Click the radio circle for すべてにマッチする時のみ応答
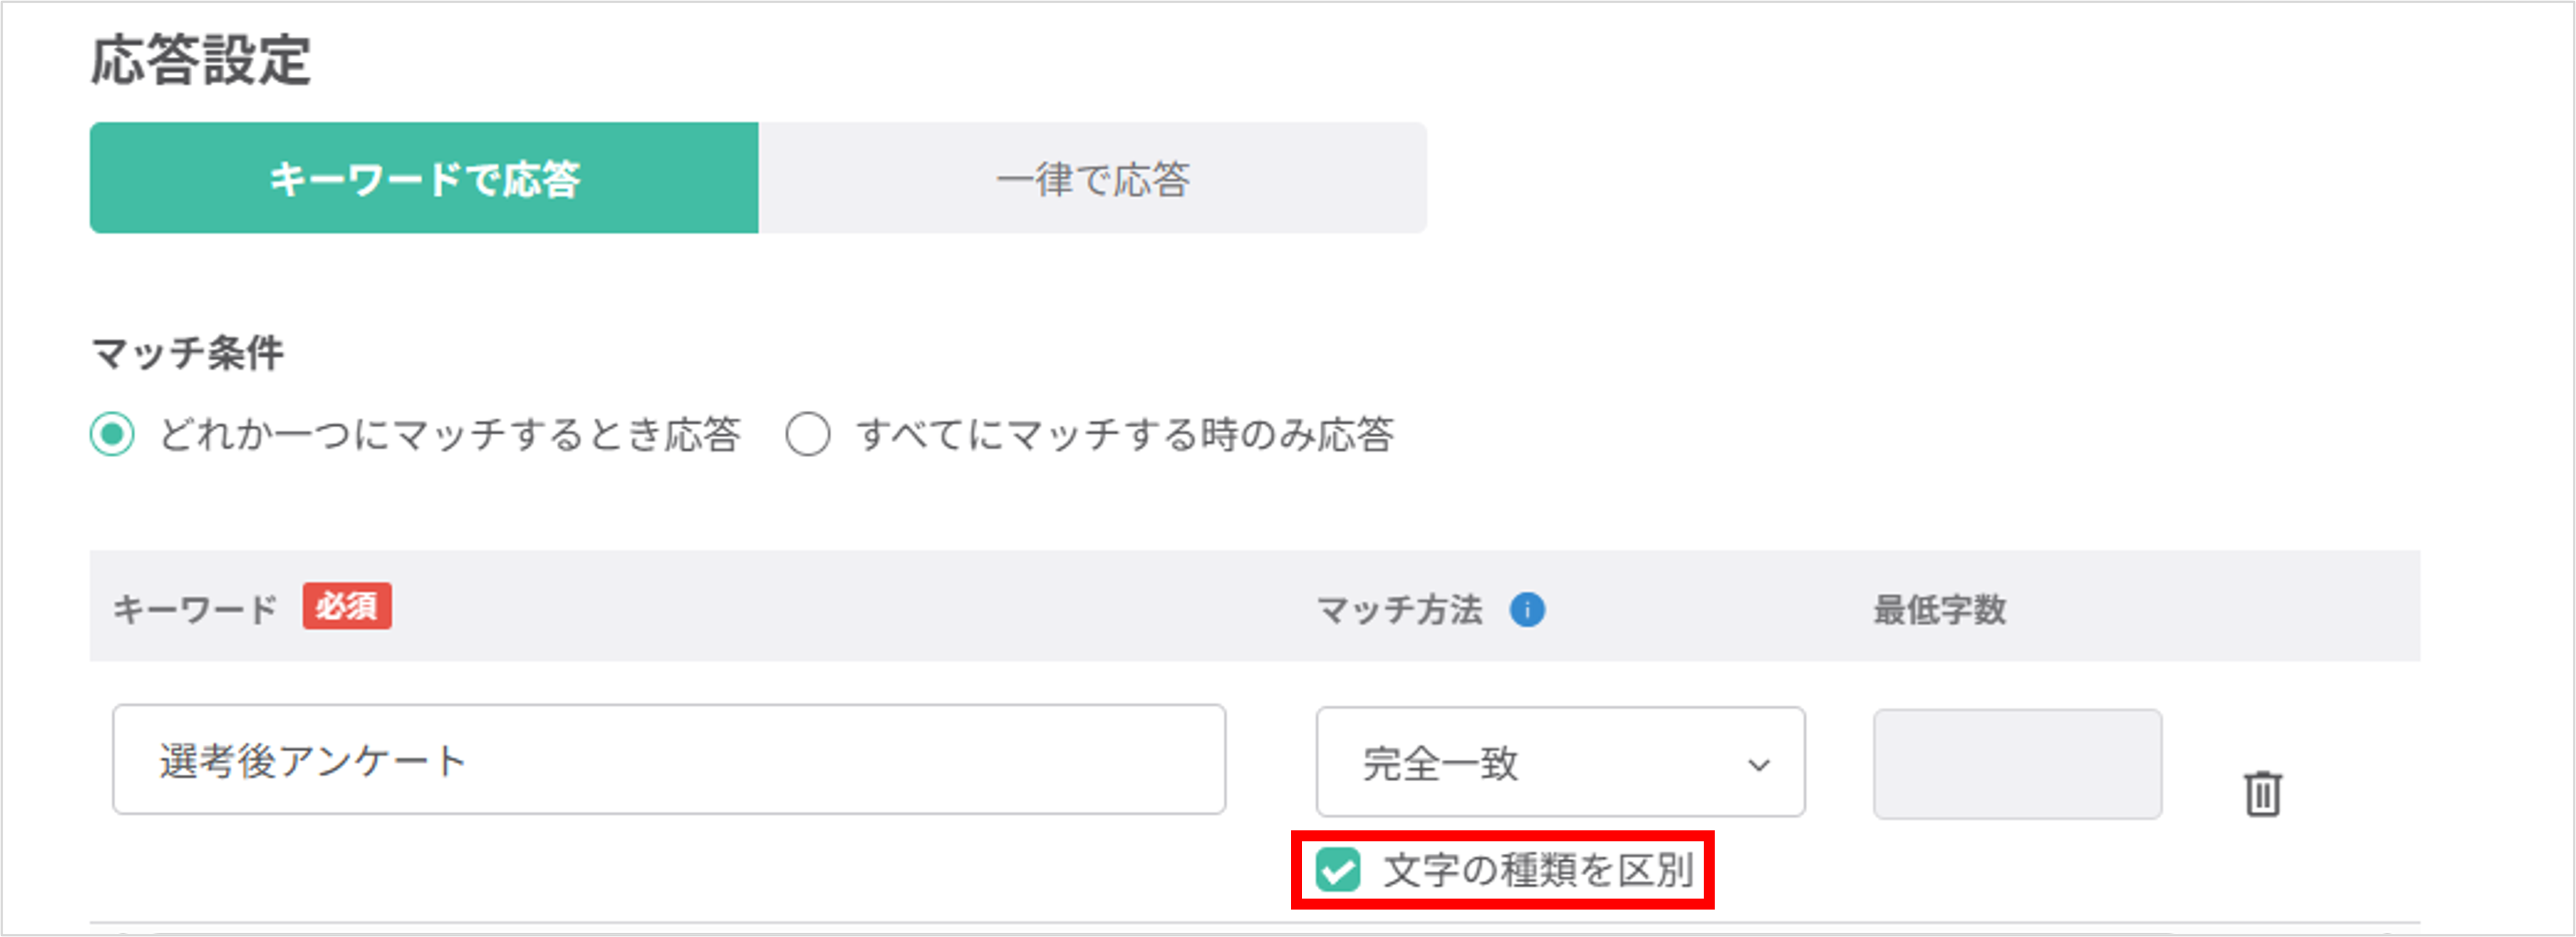 point(809,436)
